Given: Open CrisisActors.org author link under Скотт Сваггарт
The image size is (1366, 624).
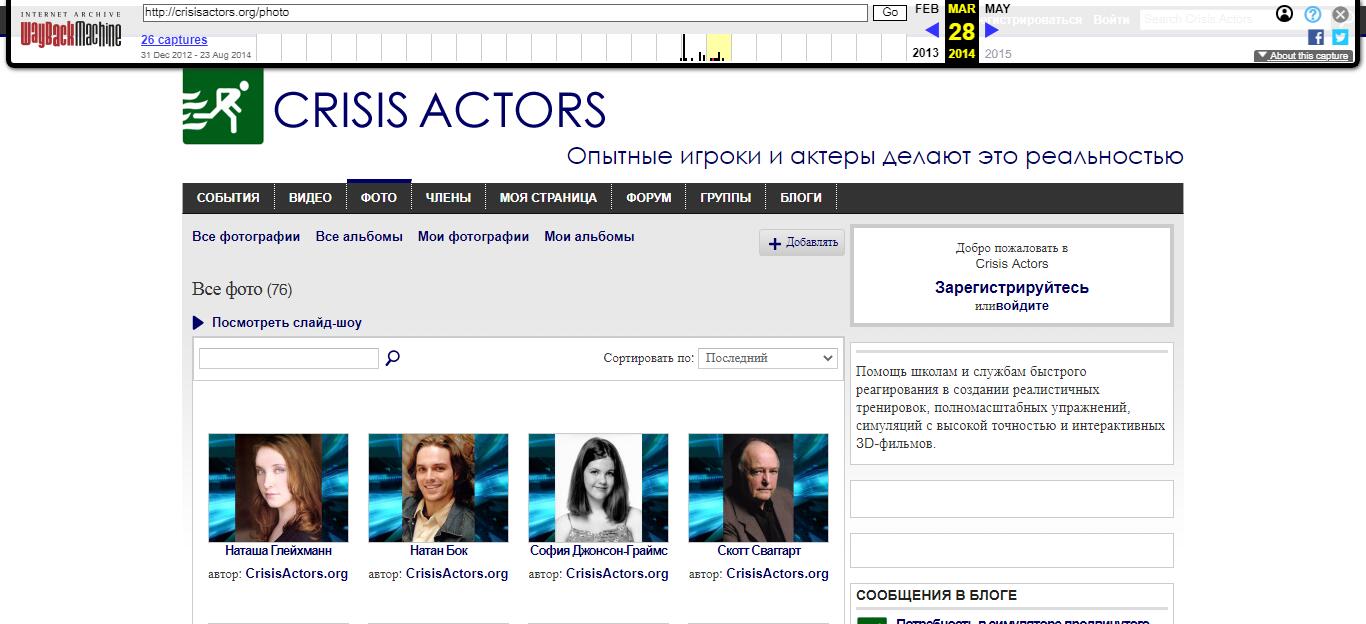Looking at the screenshot, I should [778, 574].
